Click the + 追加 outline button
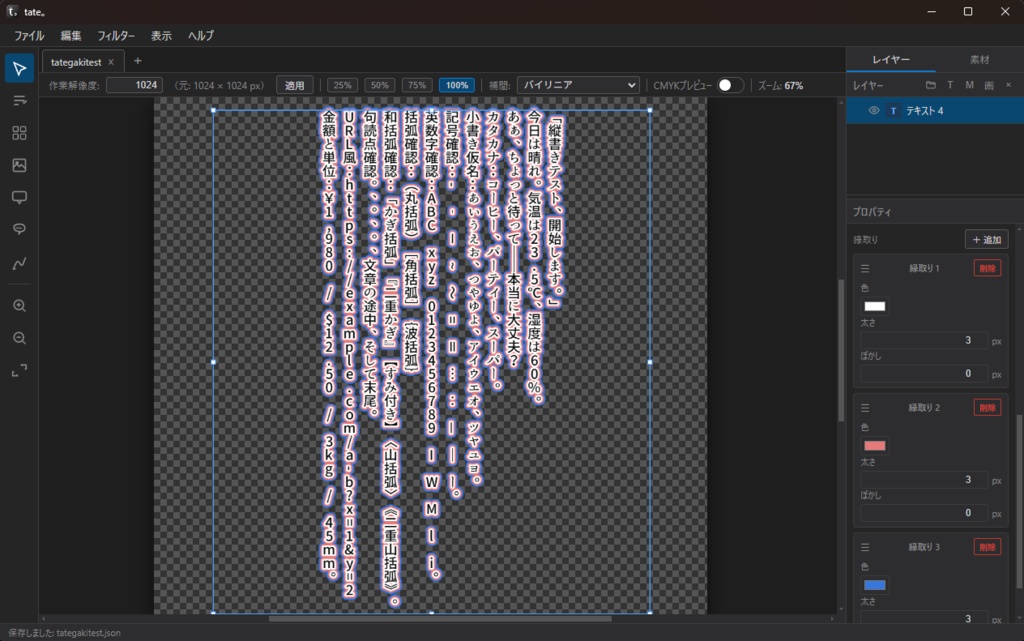The width and height of the screenshot is (1024, 641). (x=987, y=240)
